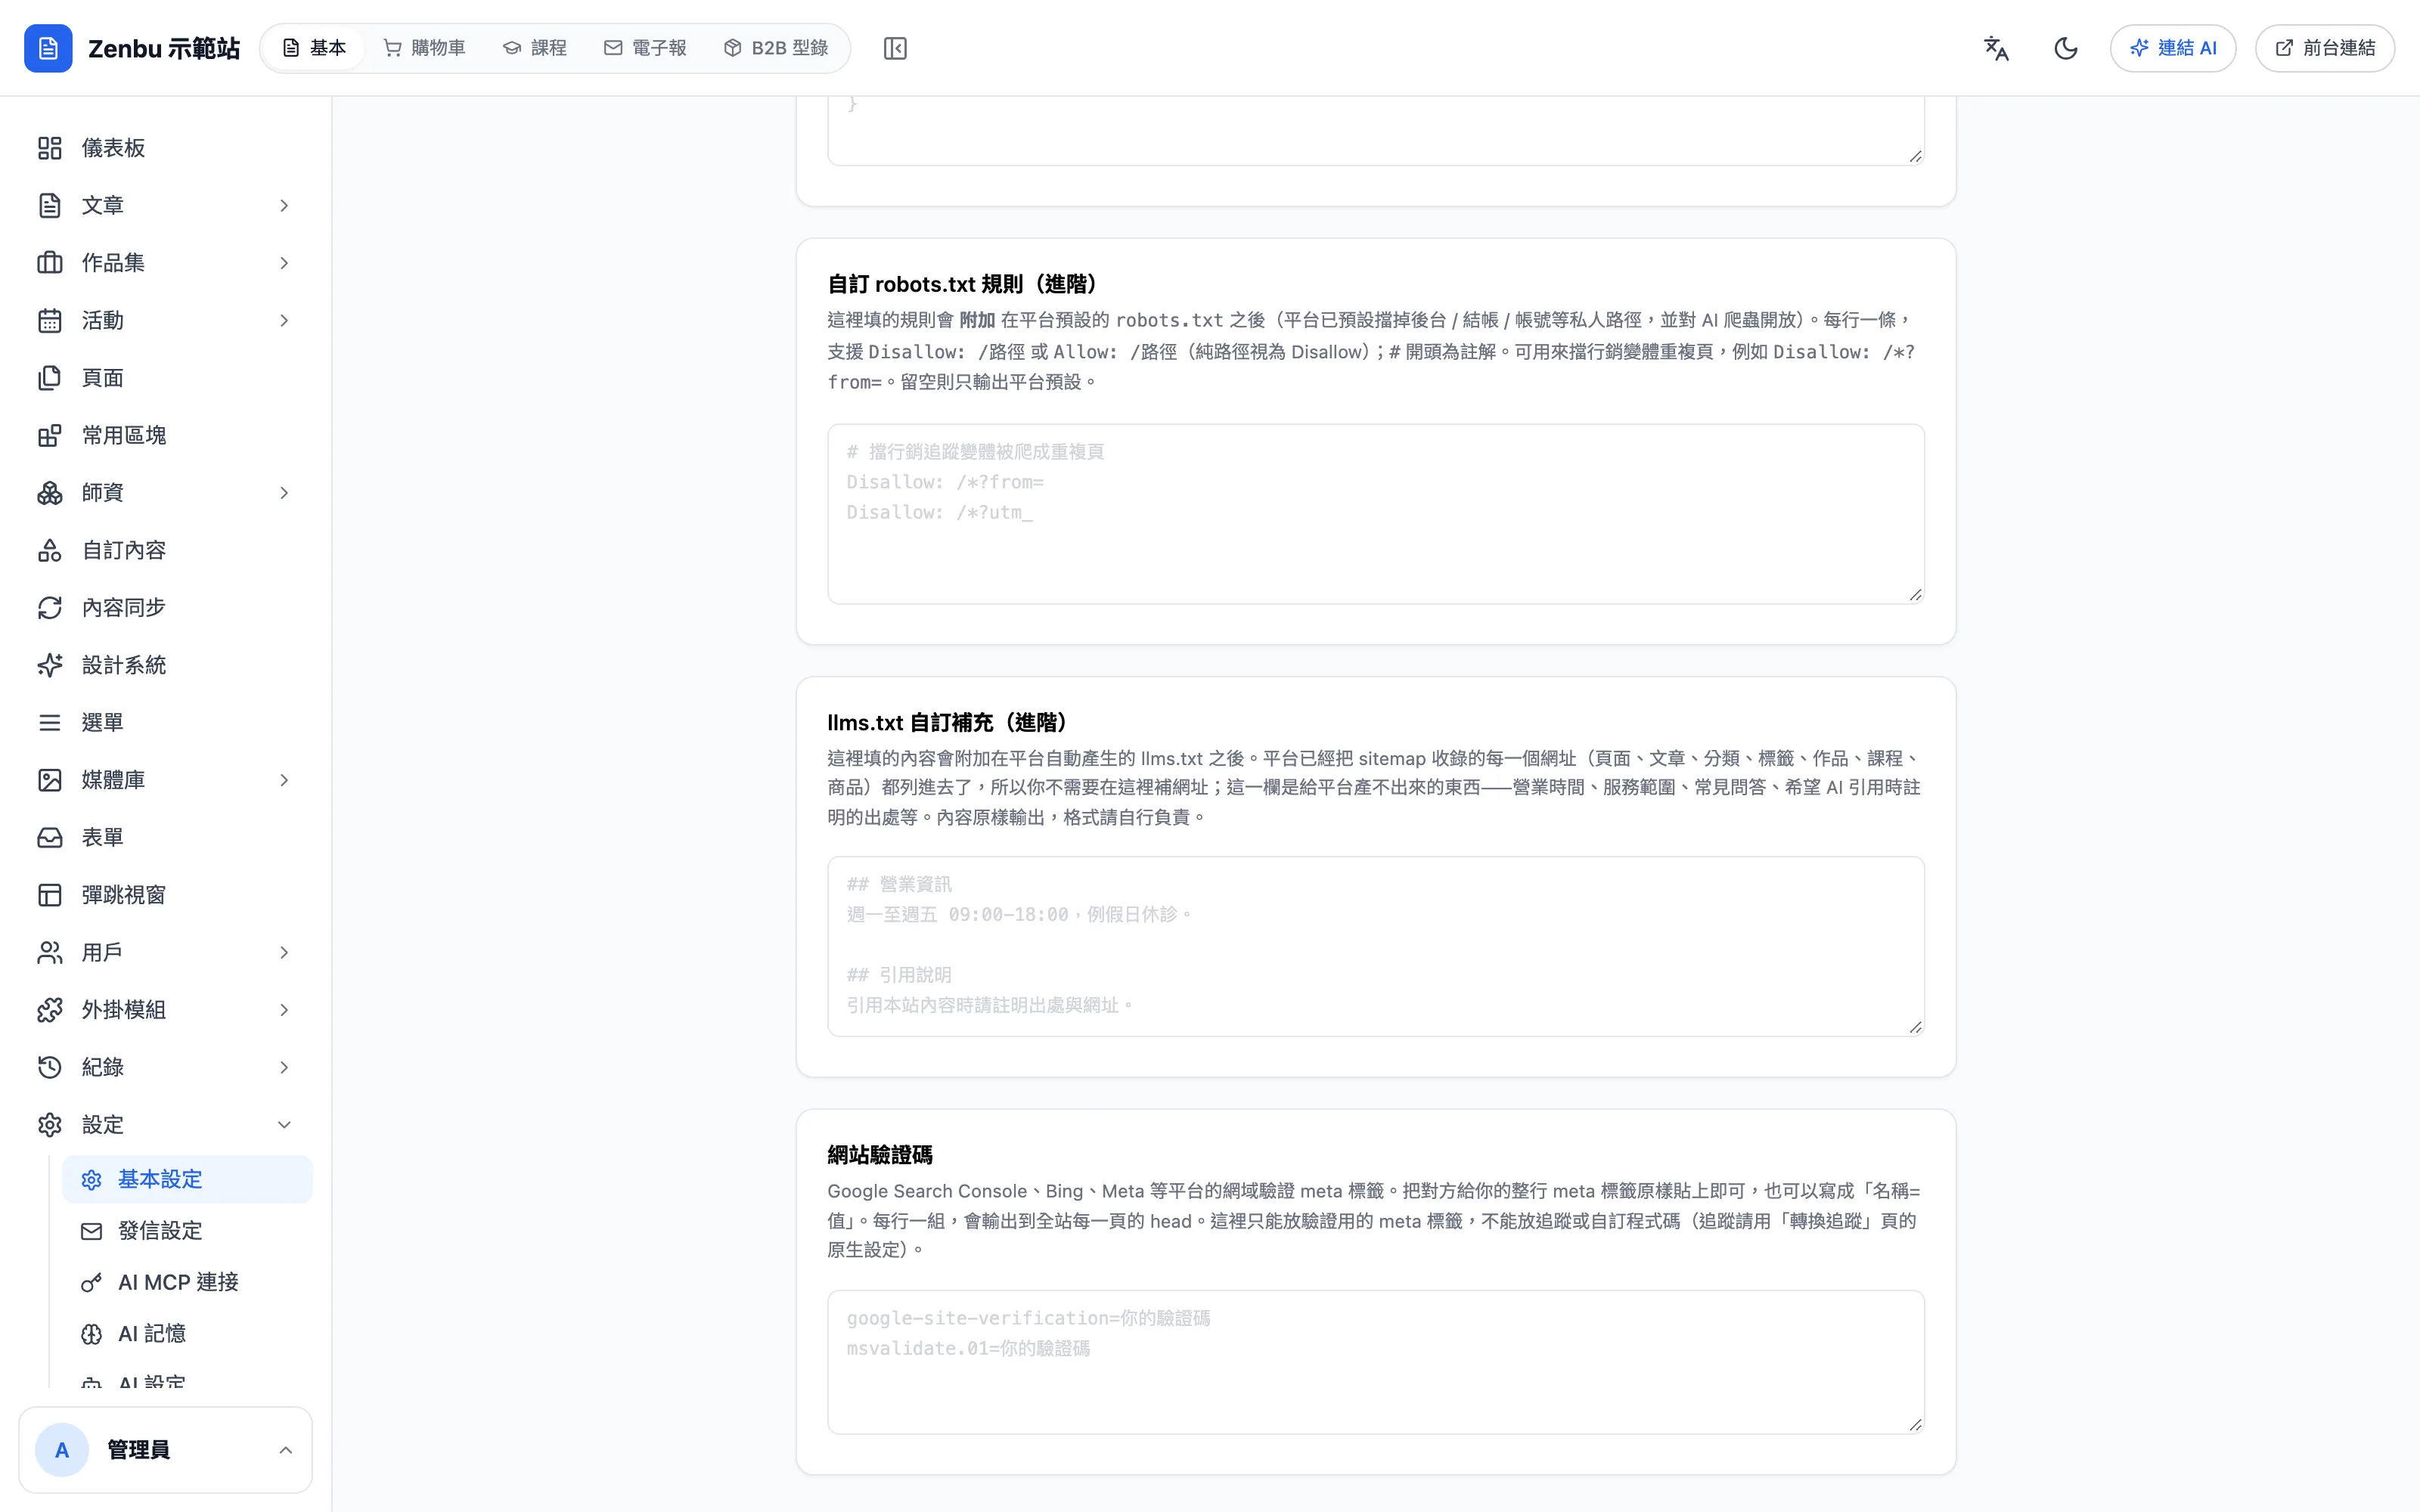Switch to the 購物車 tab
Image resolution: width=2420 pixels, height=1512 pixels.
[425, 48]
